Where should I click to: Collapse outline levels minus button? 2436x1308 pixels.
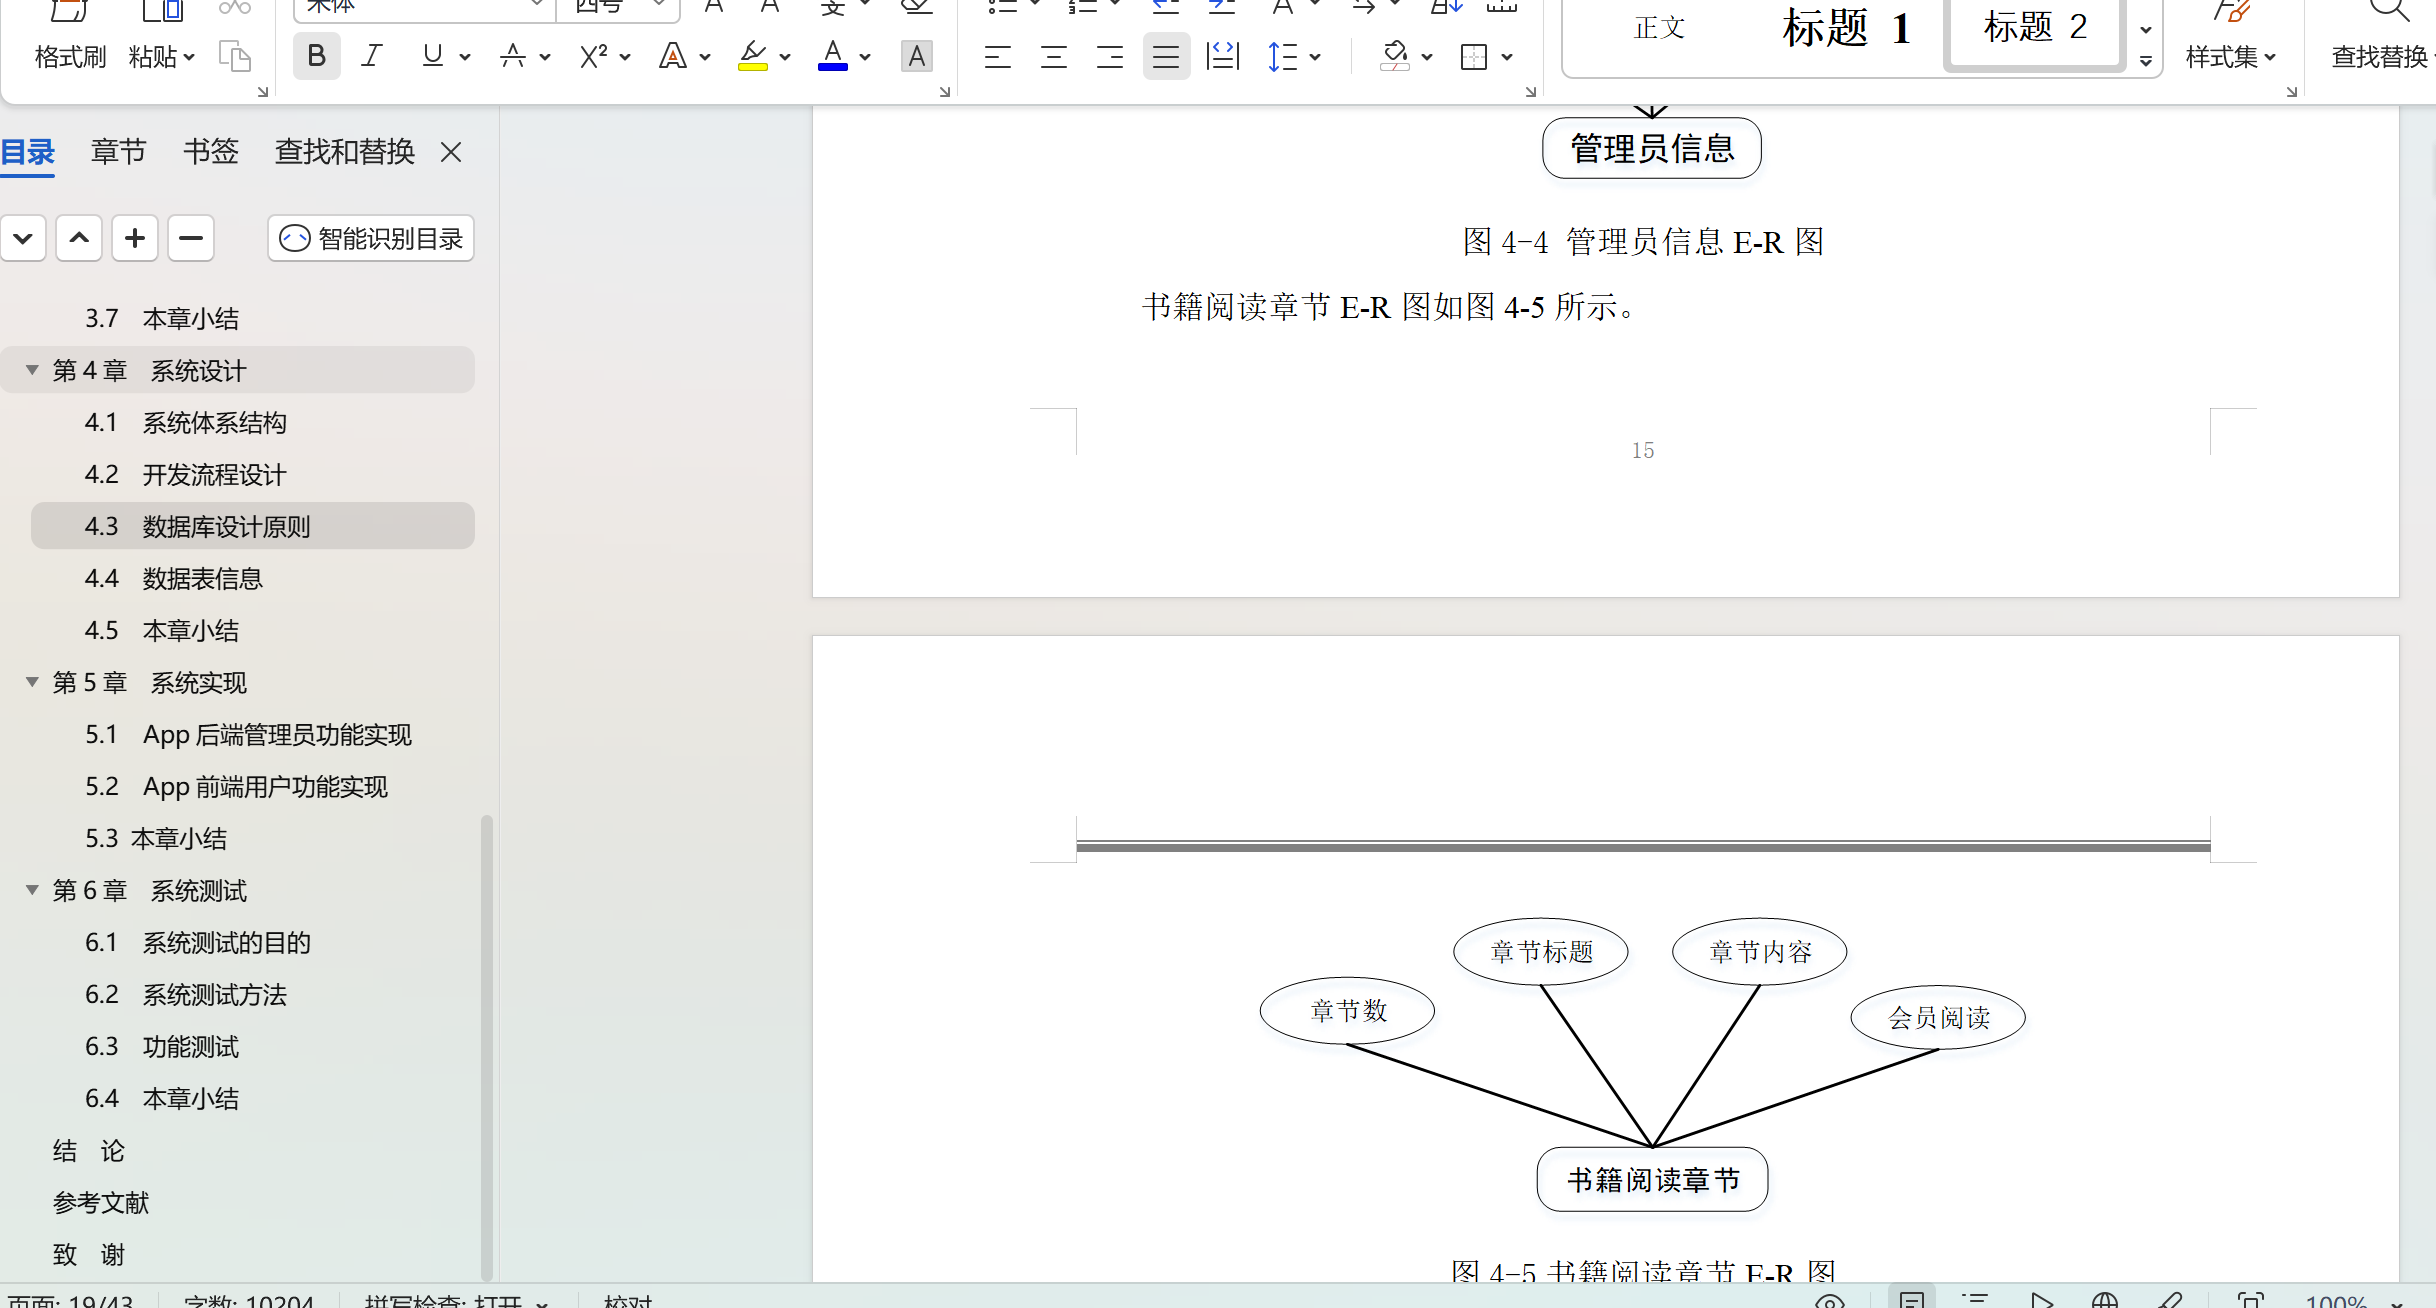[x=191, y=238]
